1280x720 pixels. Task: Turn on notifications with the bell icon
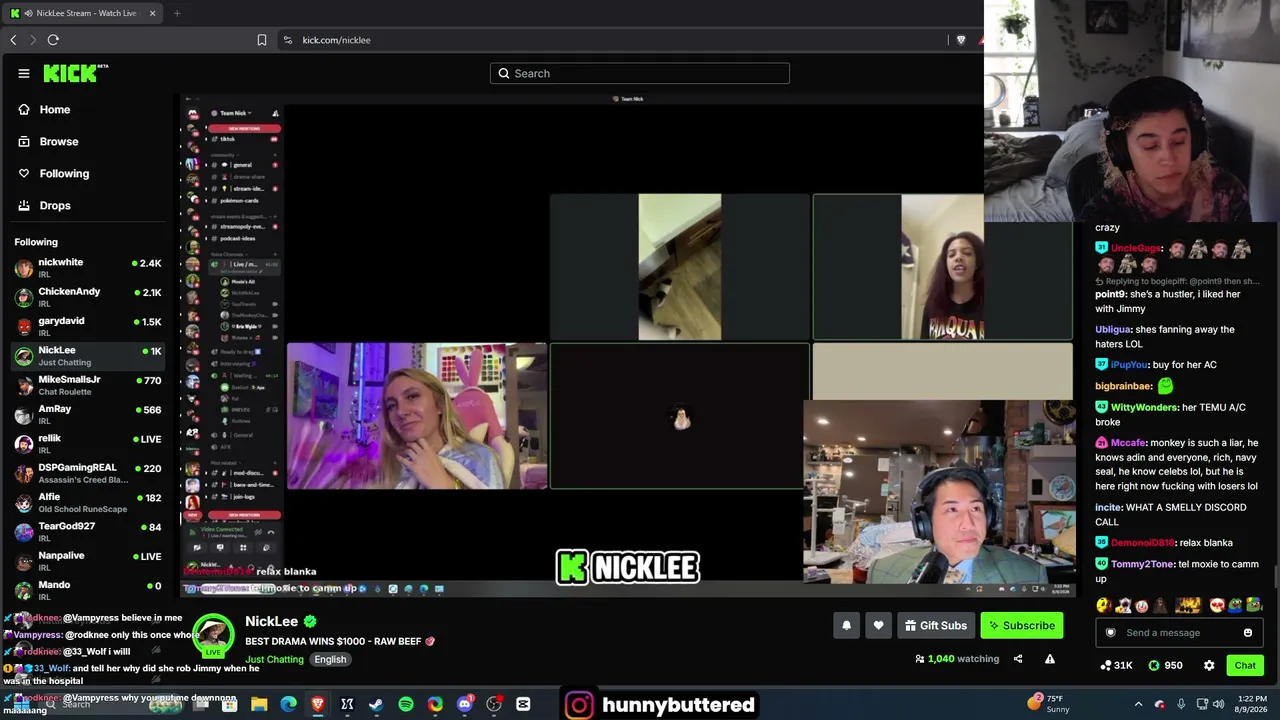tap(846, 626)
